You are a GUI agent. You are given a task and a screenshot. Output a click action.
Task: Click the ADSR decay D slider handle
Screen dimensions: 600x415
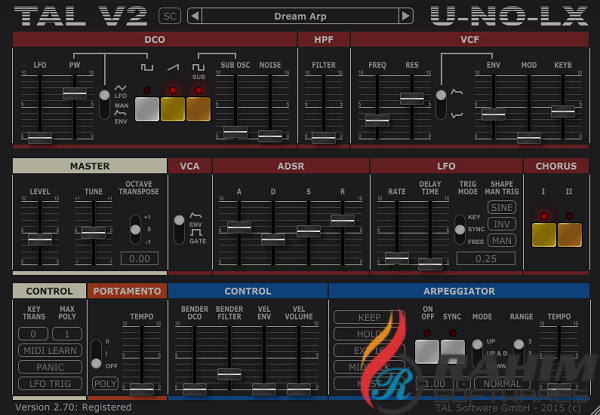(273, 239)
